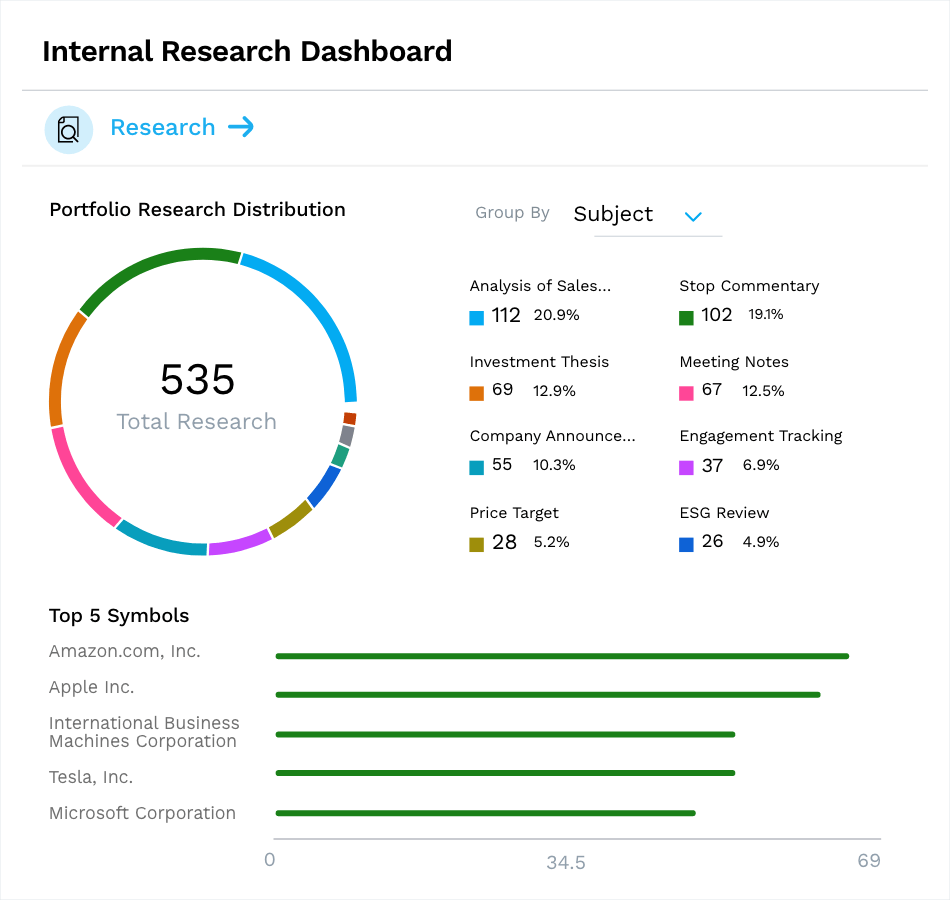The image size is (950, 900).
Task: Click the orange Investment Thesis legend marker
Action: 477,391
